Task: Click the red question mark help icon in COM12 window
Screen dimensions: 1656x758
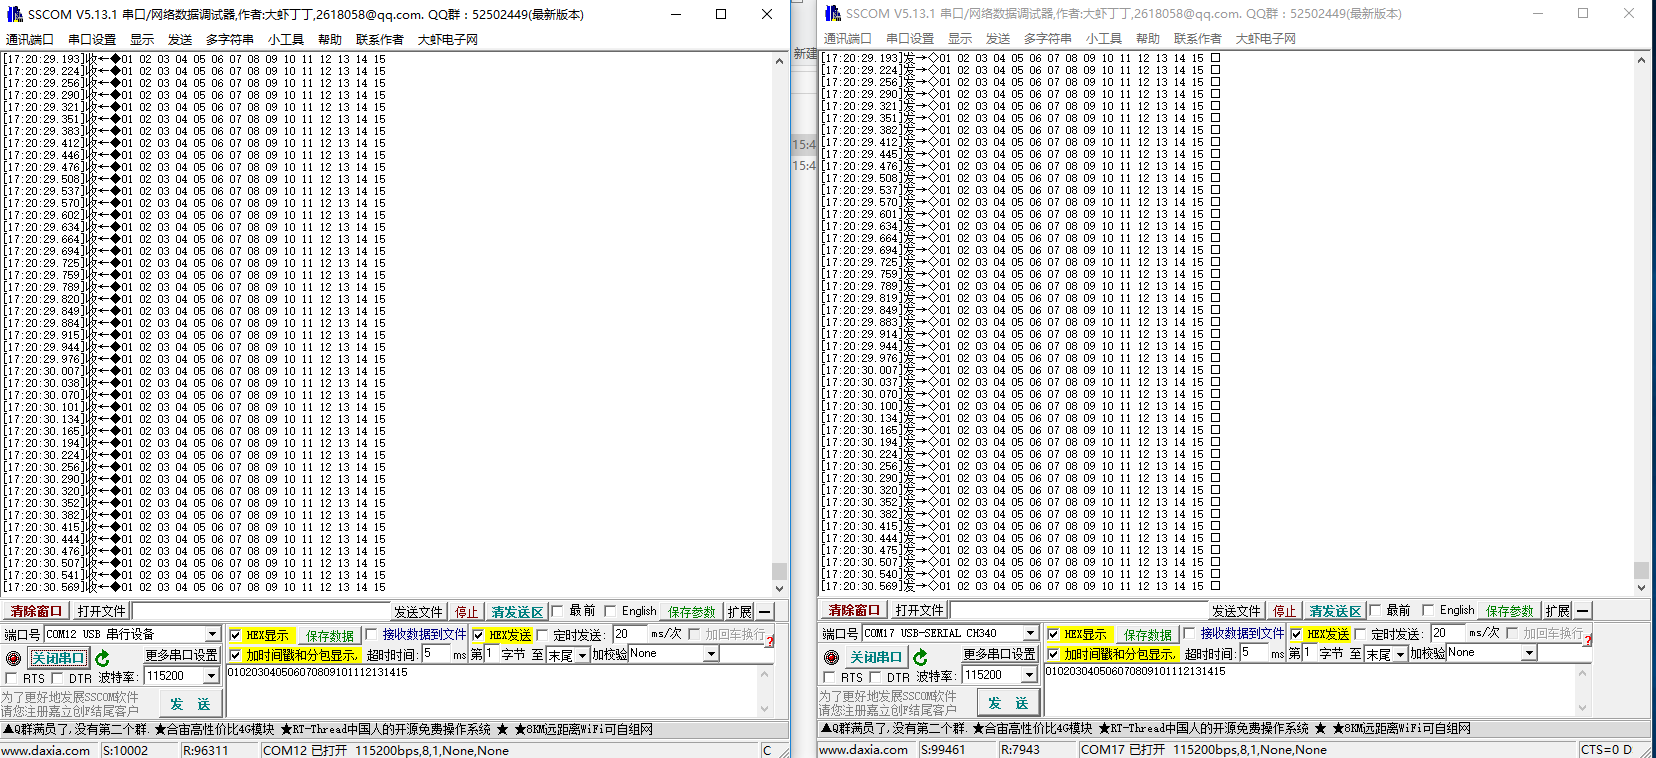Action: 770,640
